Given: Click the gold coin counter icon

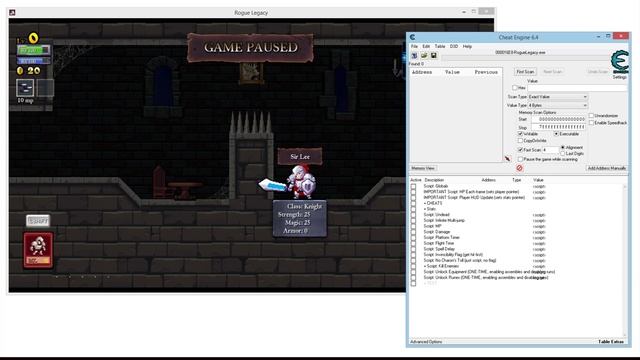Looking at the screenshot, I should pos(20,71).
